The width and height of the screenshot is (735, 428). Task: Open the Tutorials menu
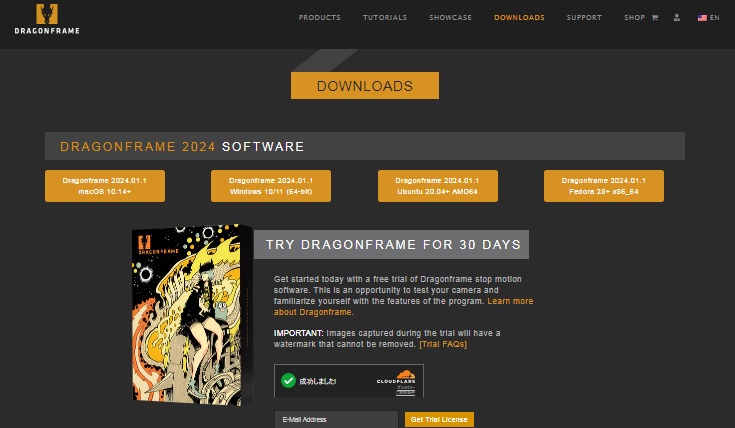pos(385,17)
